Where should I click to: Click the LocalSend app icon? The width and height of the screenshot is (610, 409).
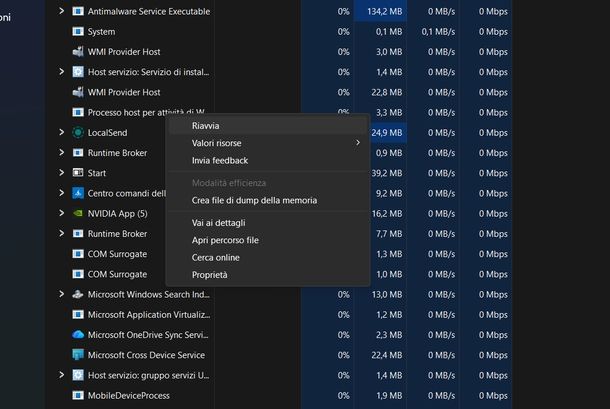[78, 133]
